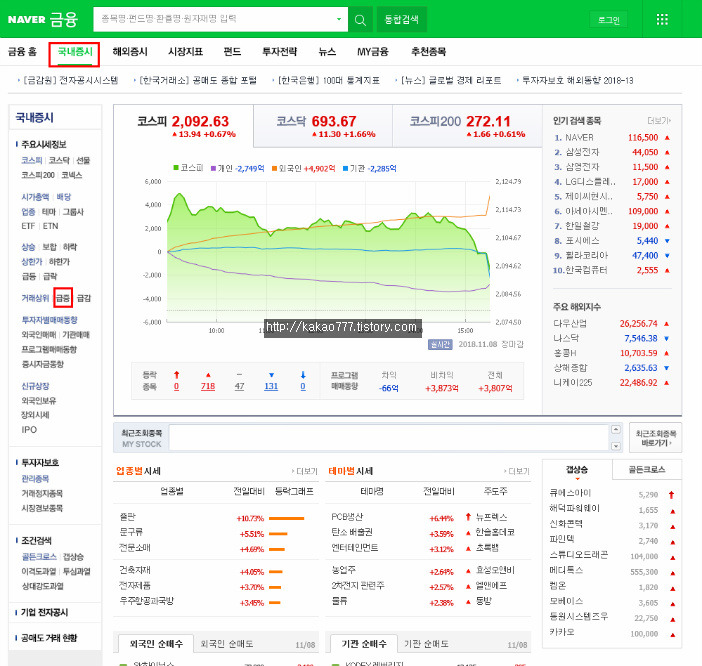Open 투자자별매매동향 sidebar link
Image resolution: width=702 pixels, height=666 pixels.
tap(49, 320)
